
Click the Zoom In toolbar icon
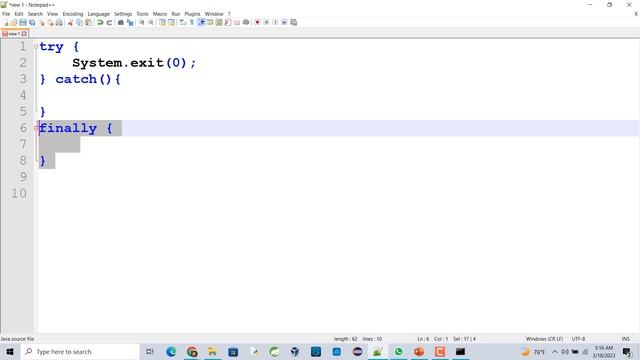click(141, 22)
